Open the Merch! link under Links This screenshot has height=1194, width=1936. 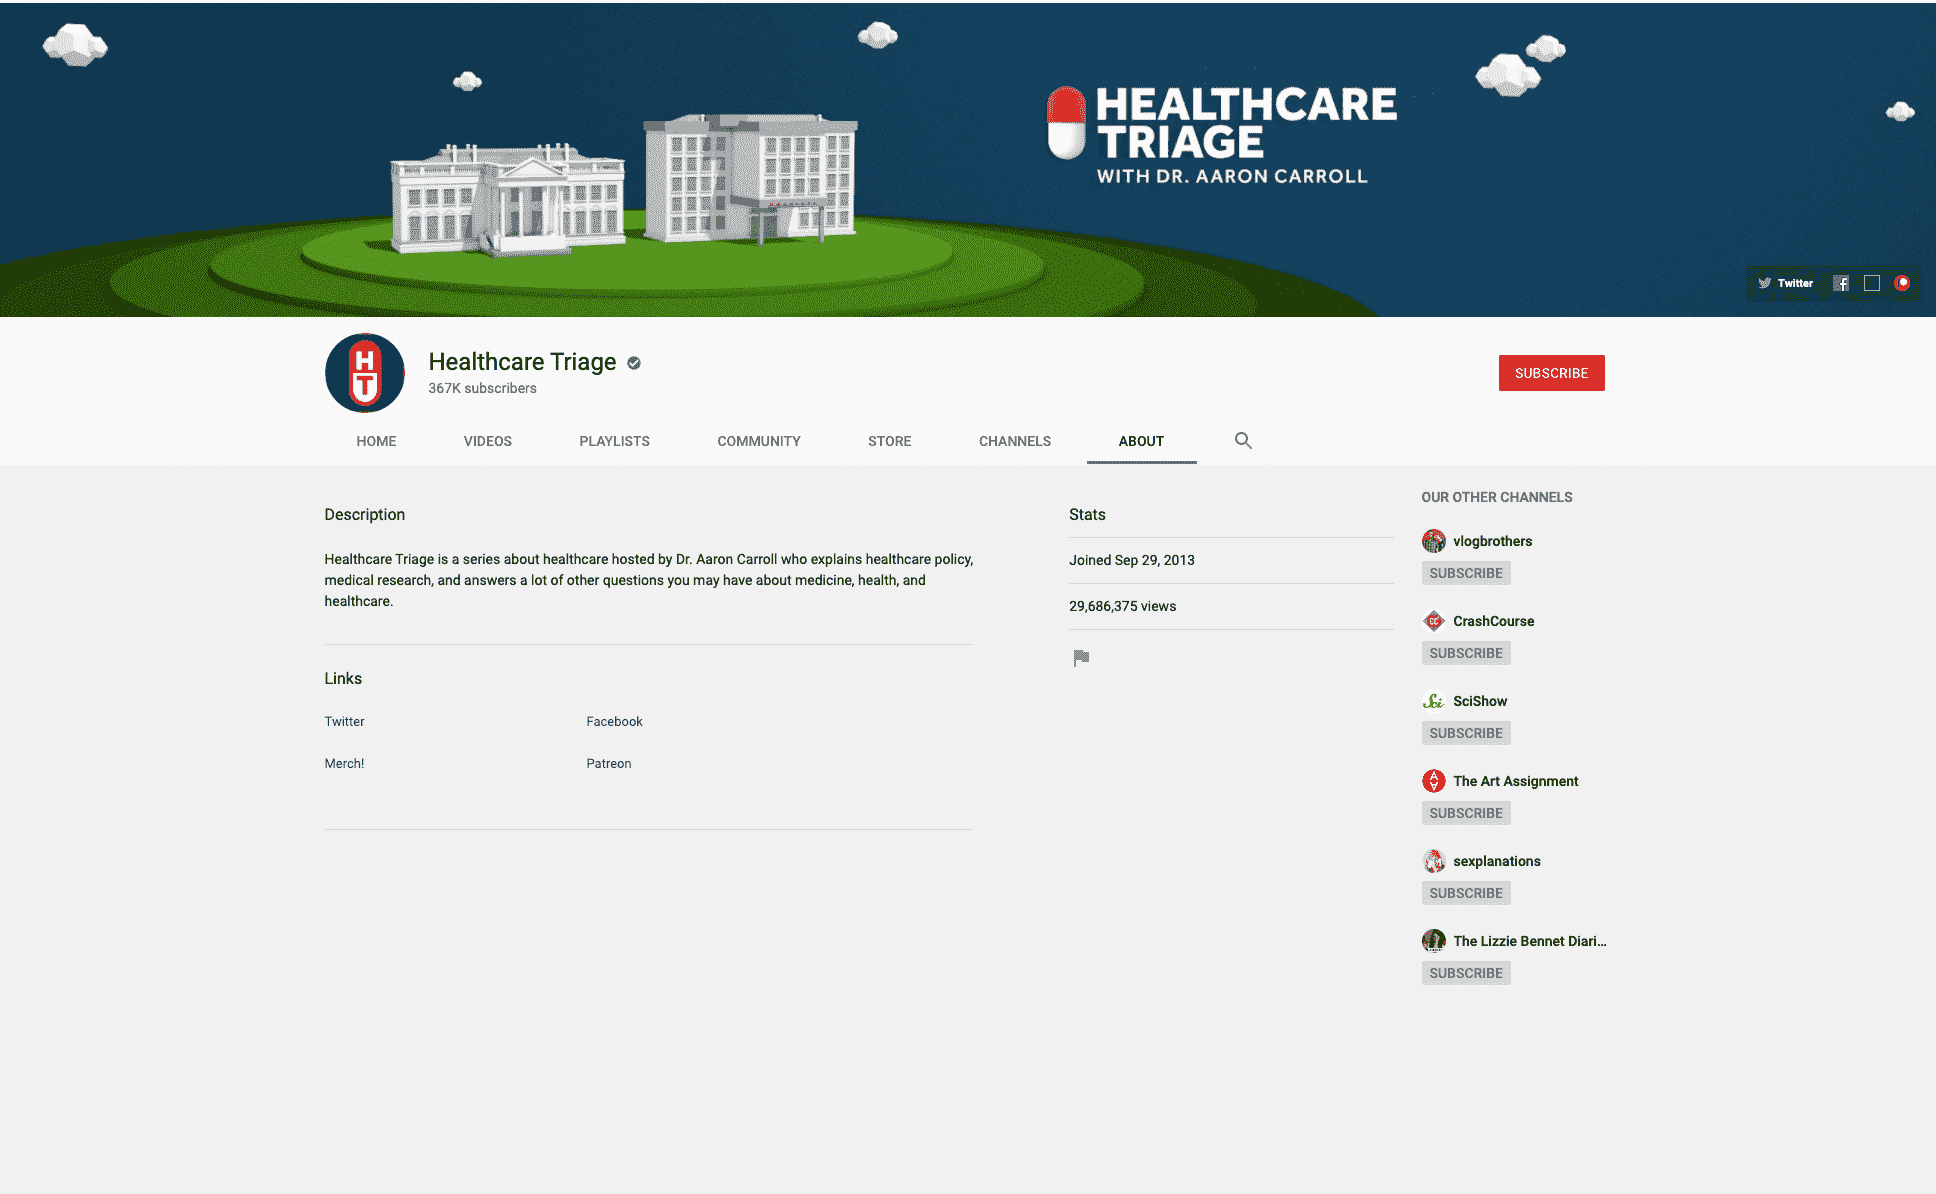(x=344, y=763)
